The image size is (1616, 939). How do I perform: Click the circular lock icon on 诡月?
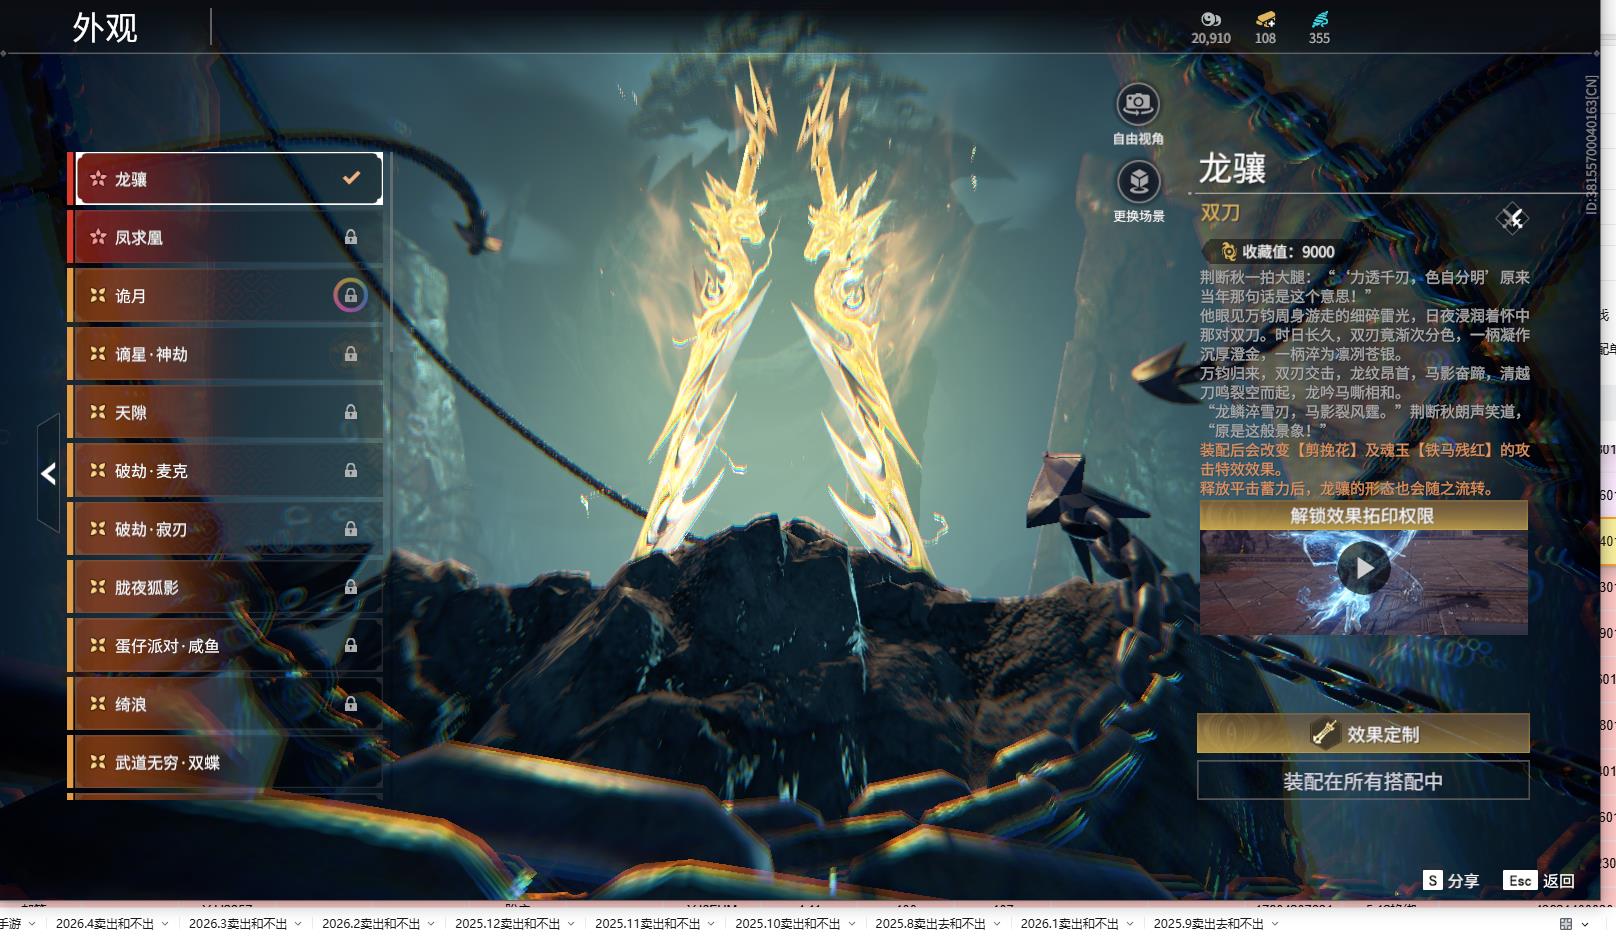pyautogui.click(x=350, y=296)
